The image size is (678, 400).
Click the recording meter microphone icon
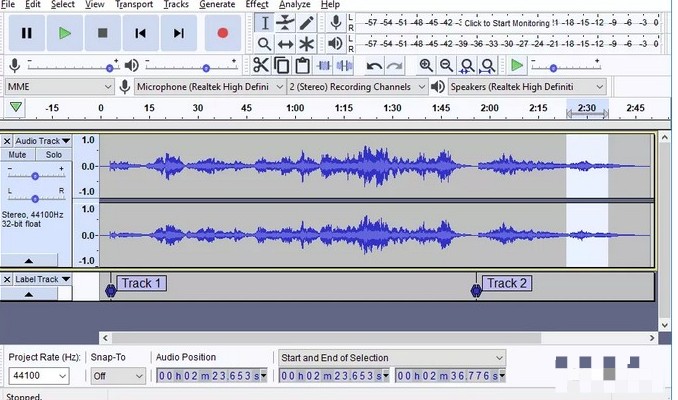(336, 22)
